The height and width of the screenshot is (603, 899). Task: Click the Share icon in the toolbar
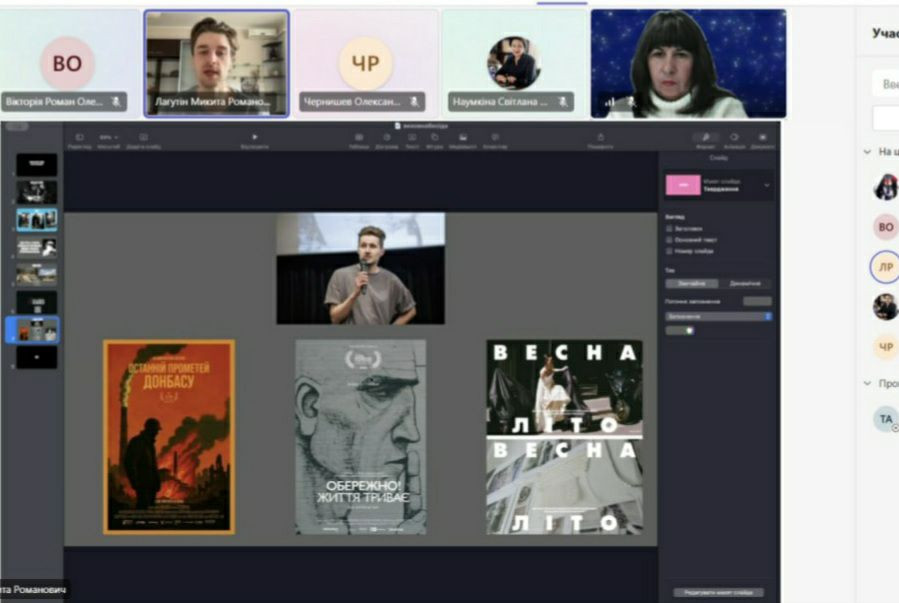600,137
